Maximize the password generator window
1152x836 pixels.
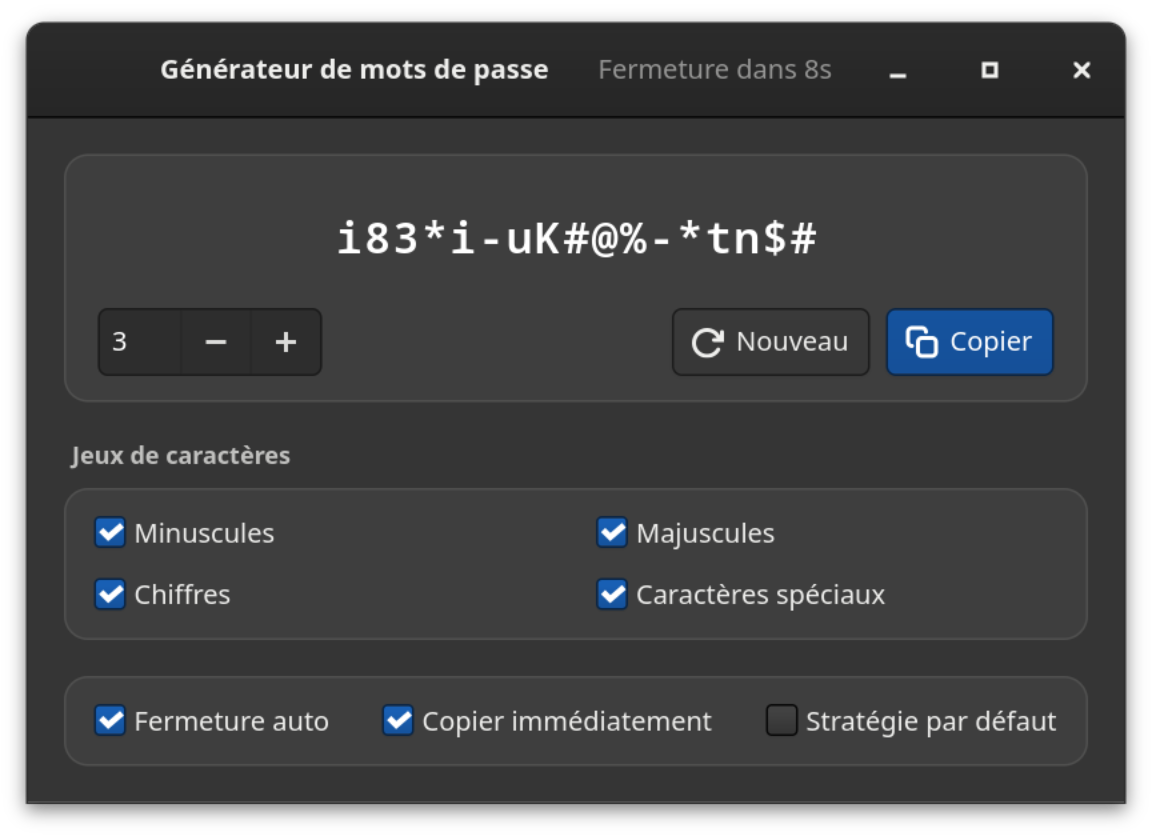pos(990,71)
